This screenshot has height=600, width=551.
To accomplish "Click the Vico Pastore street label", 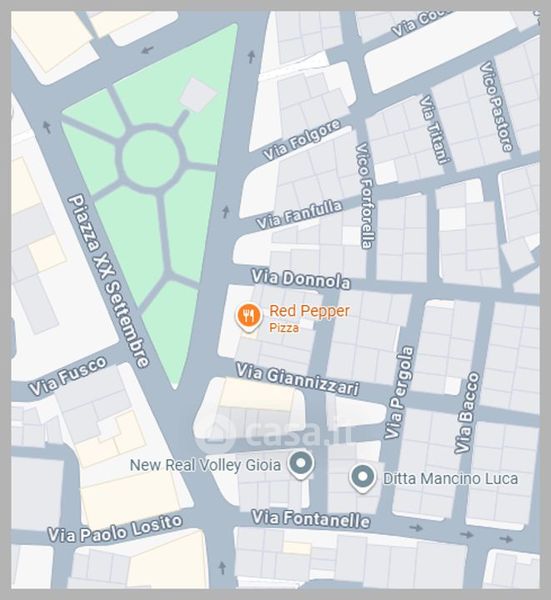I will [x=496, y=107].
